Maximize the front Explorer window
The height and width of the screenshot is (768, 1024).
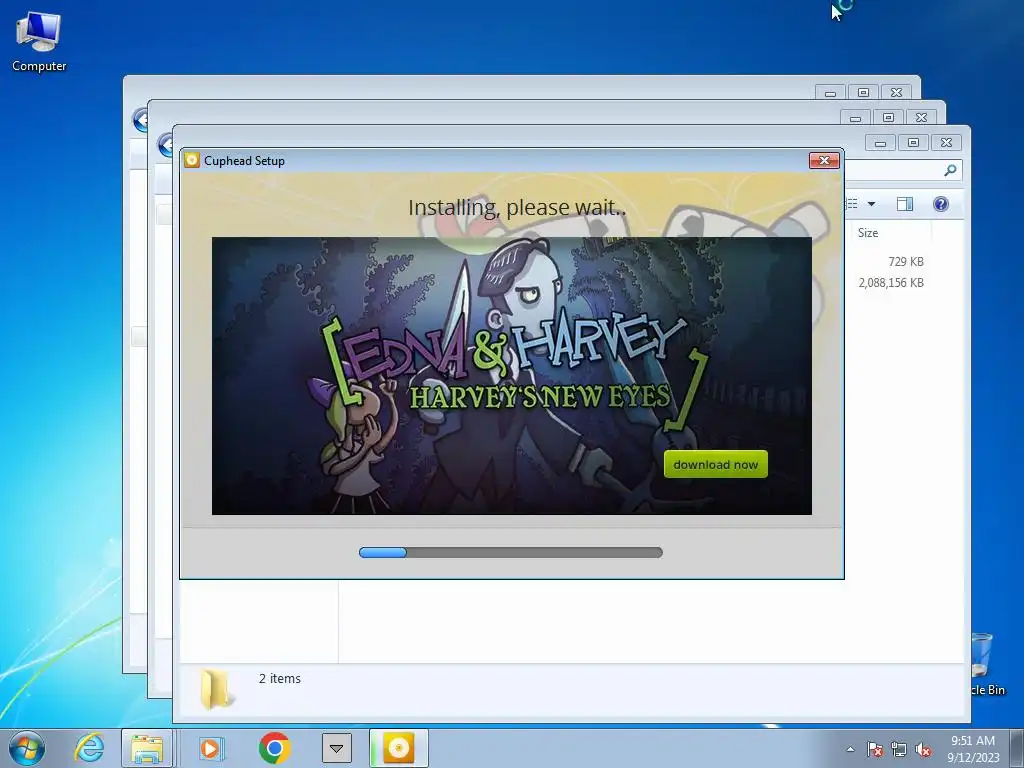pyautogui.click(x=913, y=142)
